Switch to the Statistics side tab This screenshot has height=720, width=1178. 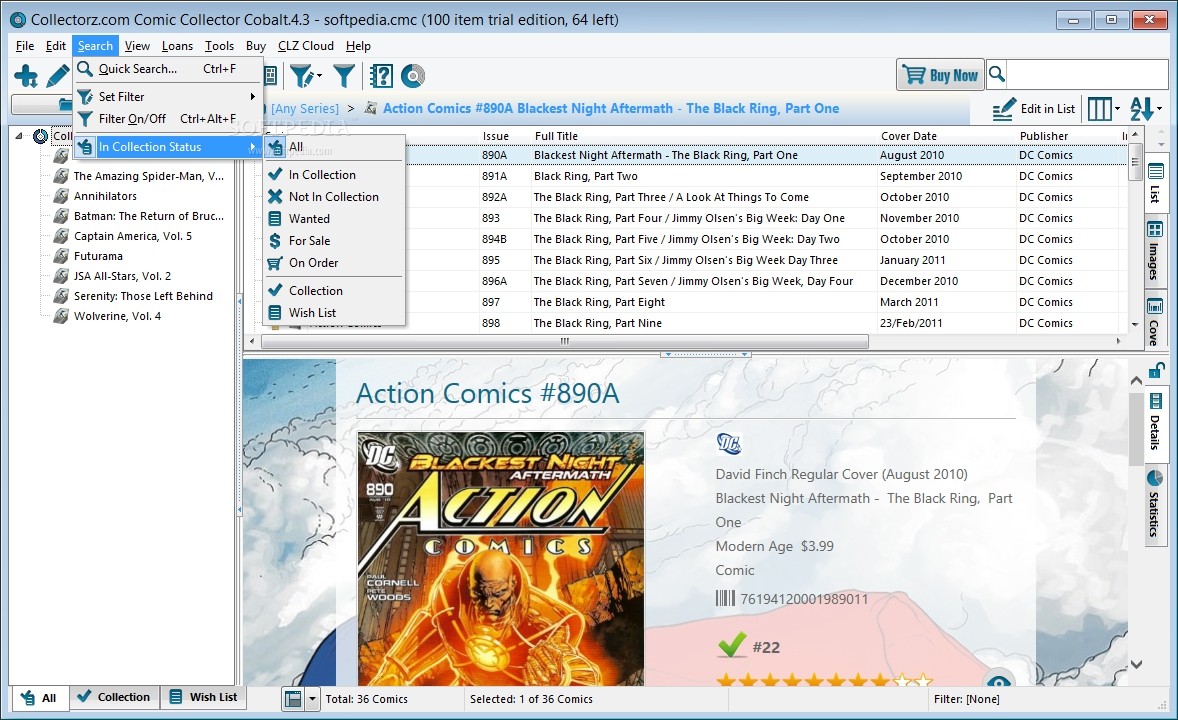1155,505
